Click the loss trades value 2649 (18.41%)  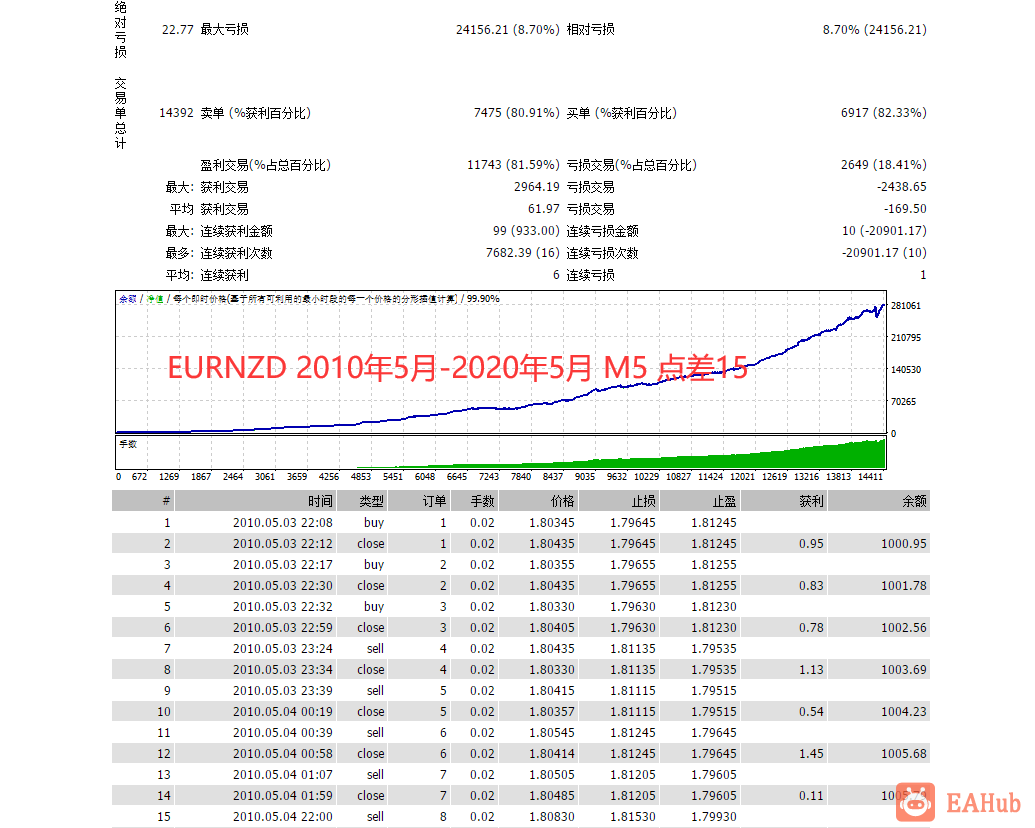(x=884, y=165)
